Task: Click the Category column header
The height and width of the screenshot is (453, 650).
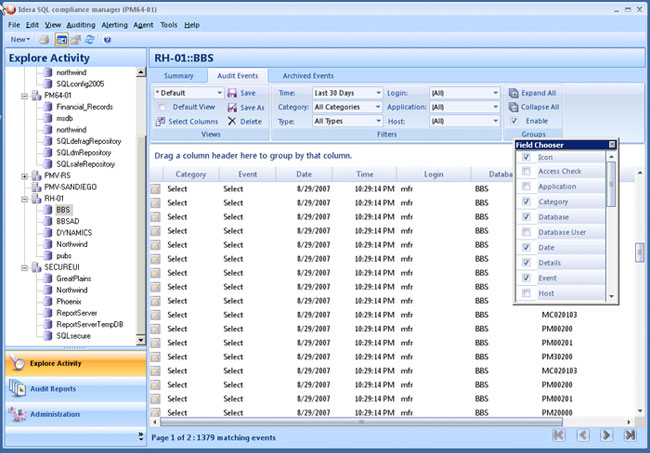Action: 191,174
